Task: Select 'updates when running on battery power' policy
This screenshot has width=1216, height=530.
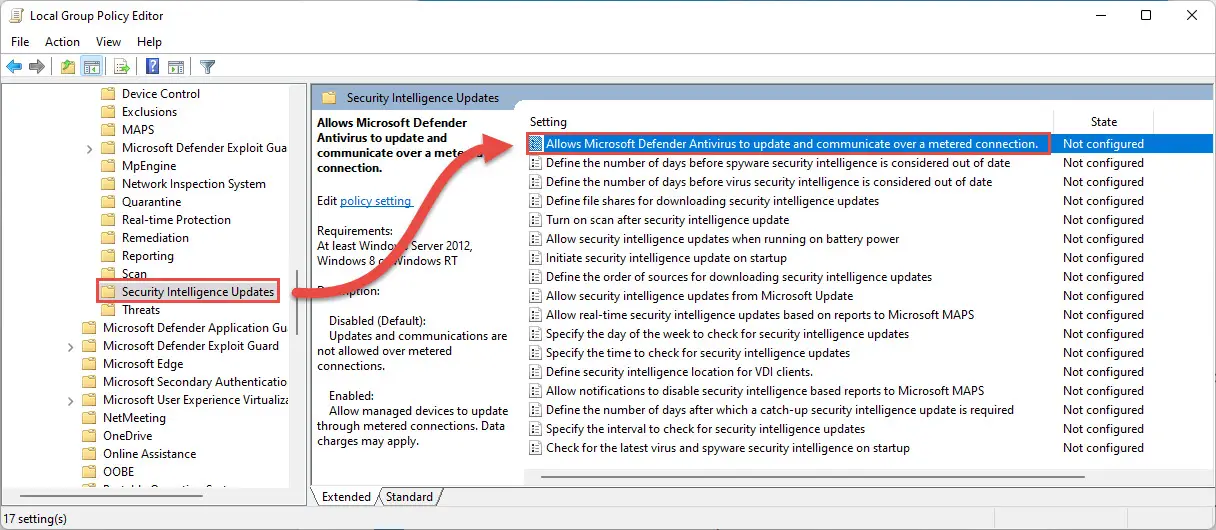Action: 723,239
